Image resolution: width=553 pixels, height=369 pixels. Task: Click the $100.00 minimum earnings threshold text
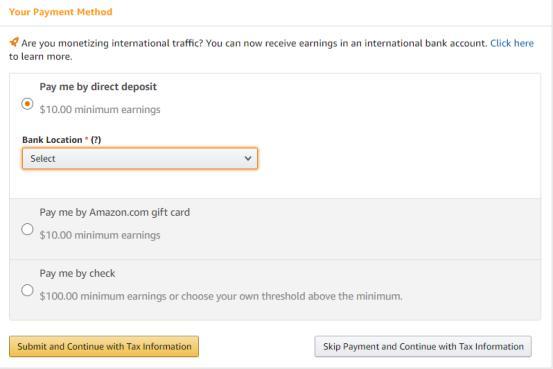[221, 296]
